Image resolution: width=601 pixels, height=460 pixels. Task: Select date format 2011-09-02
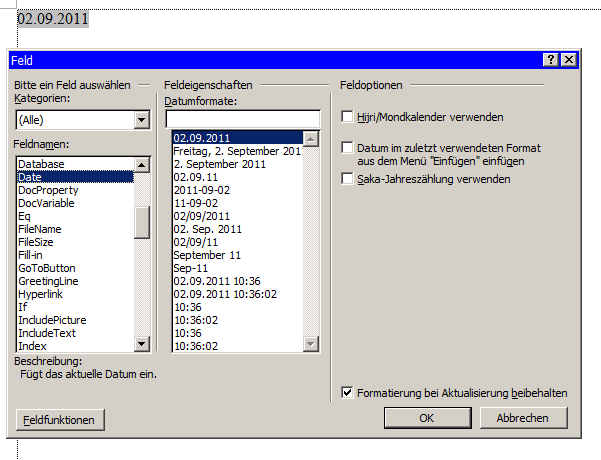[x=202, y=190]
